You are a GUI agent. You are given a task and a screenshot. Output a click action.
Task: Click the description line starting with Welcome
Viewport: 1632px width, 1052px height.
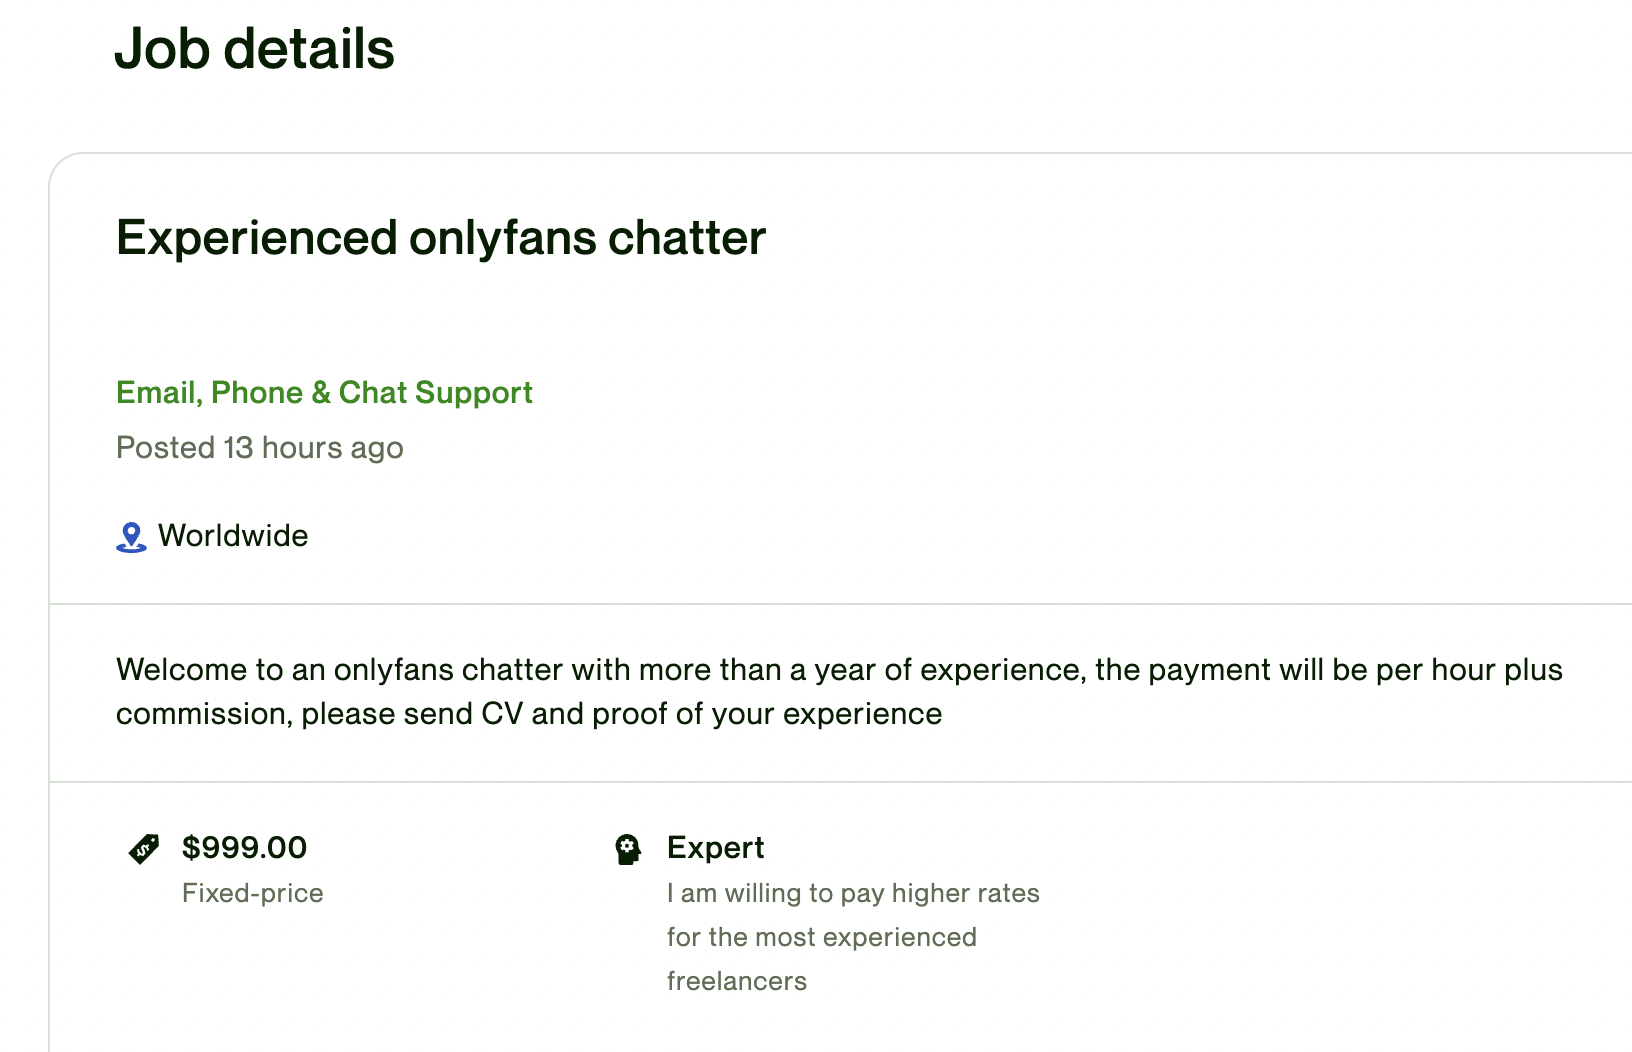tap(838, 670)
